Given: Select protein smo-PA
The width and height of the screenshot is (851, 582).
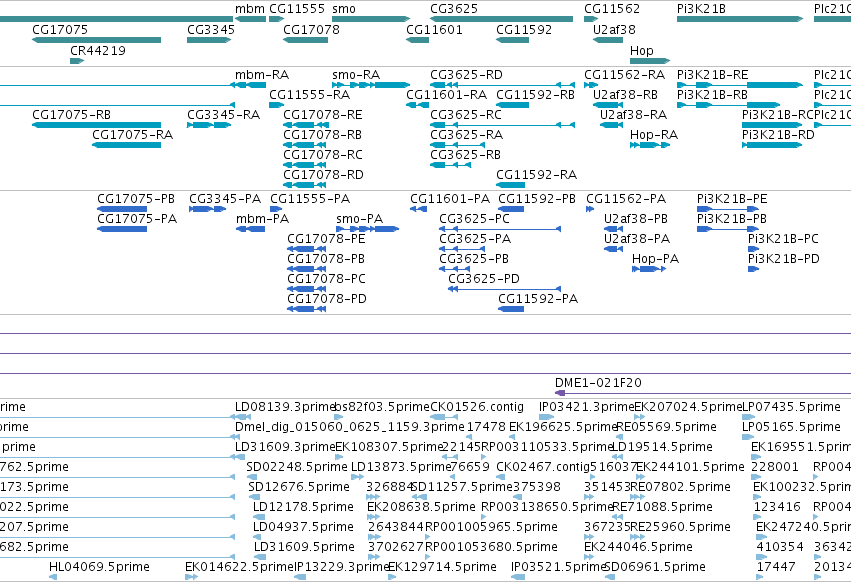Looking at the screenshot, I should coord(367,229).
